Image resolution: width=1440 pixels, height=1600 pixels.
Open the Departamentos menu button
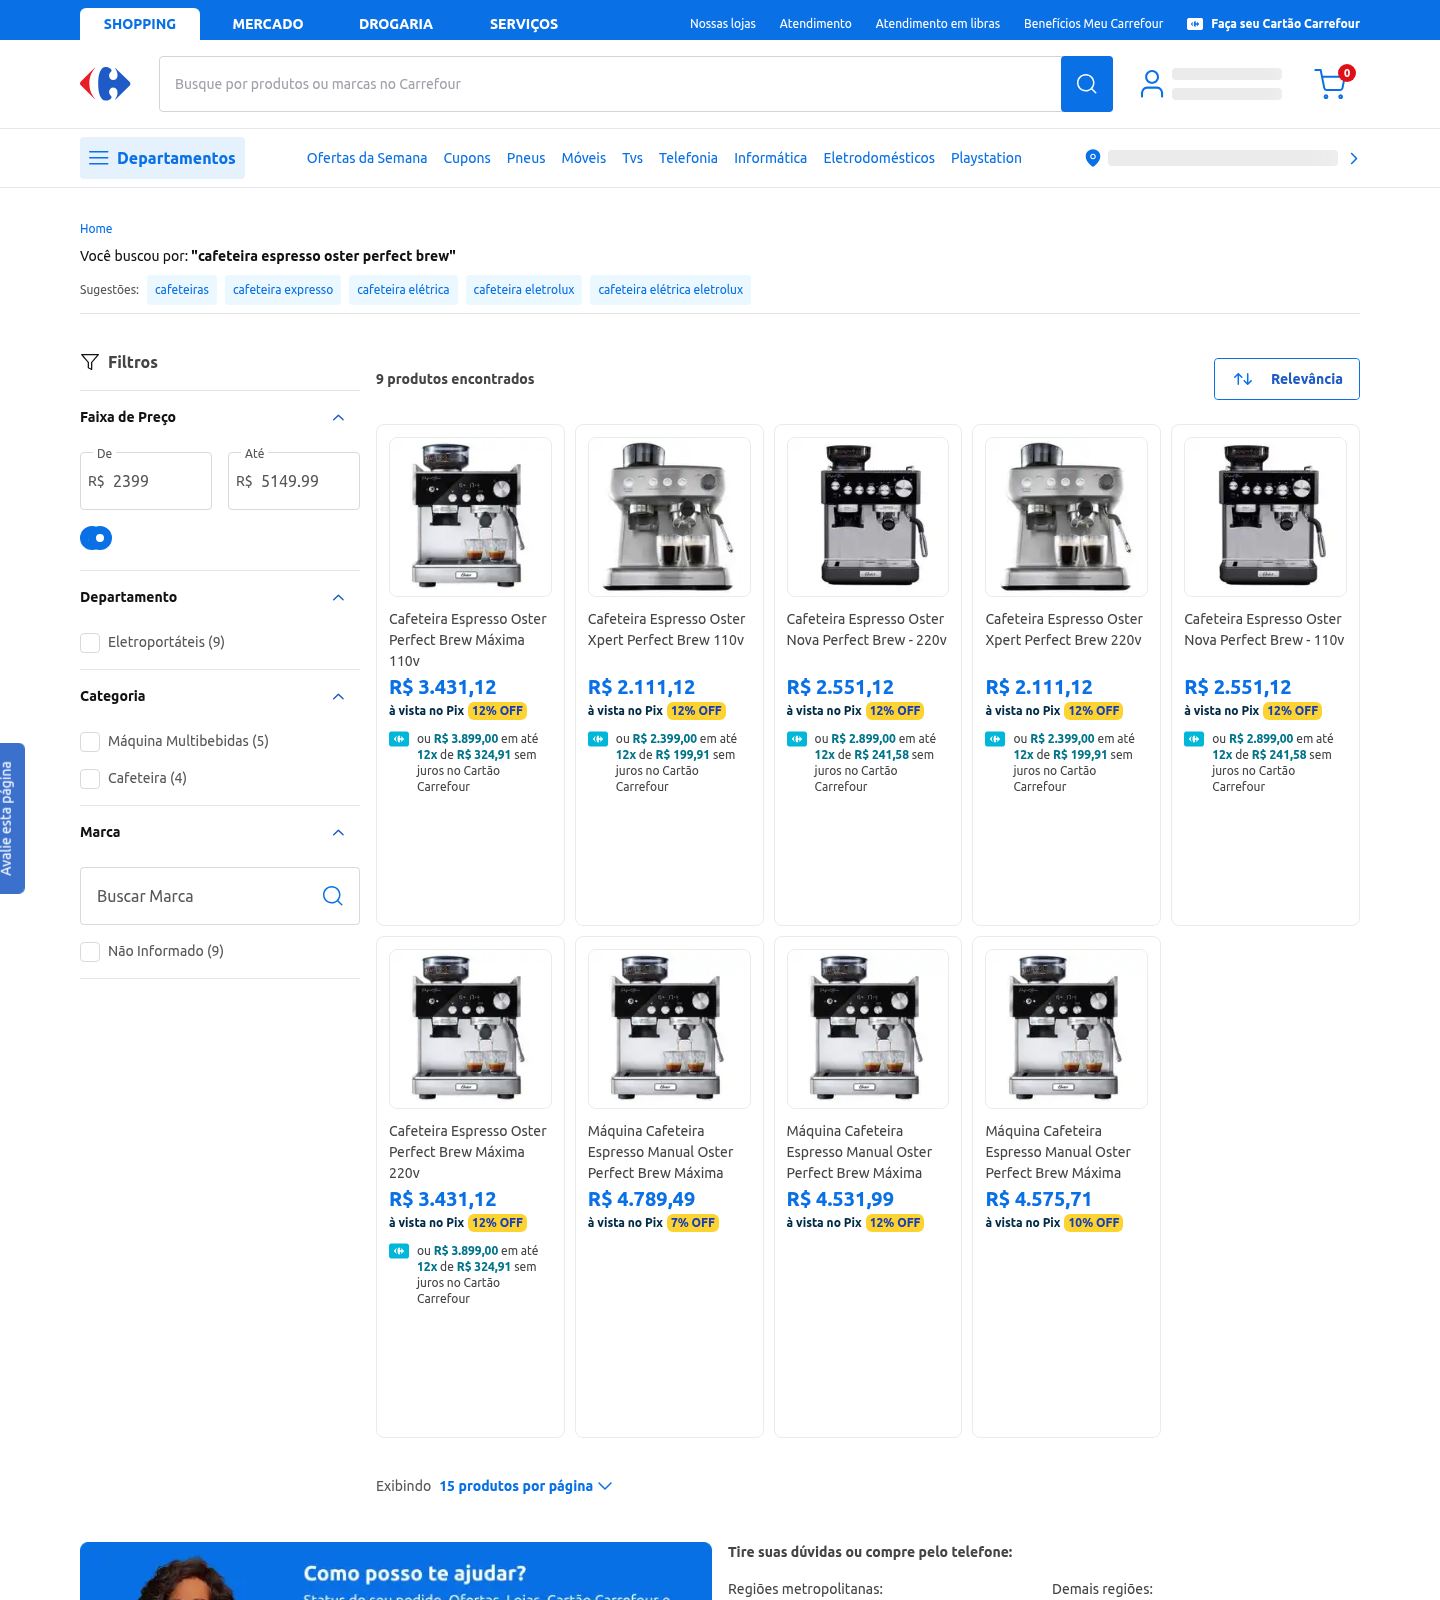162,158
